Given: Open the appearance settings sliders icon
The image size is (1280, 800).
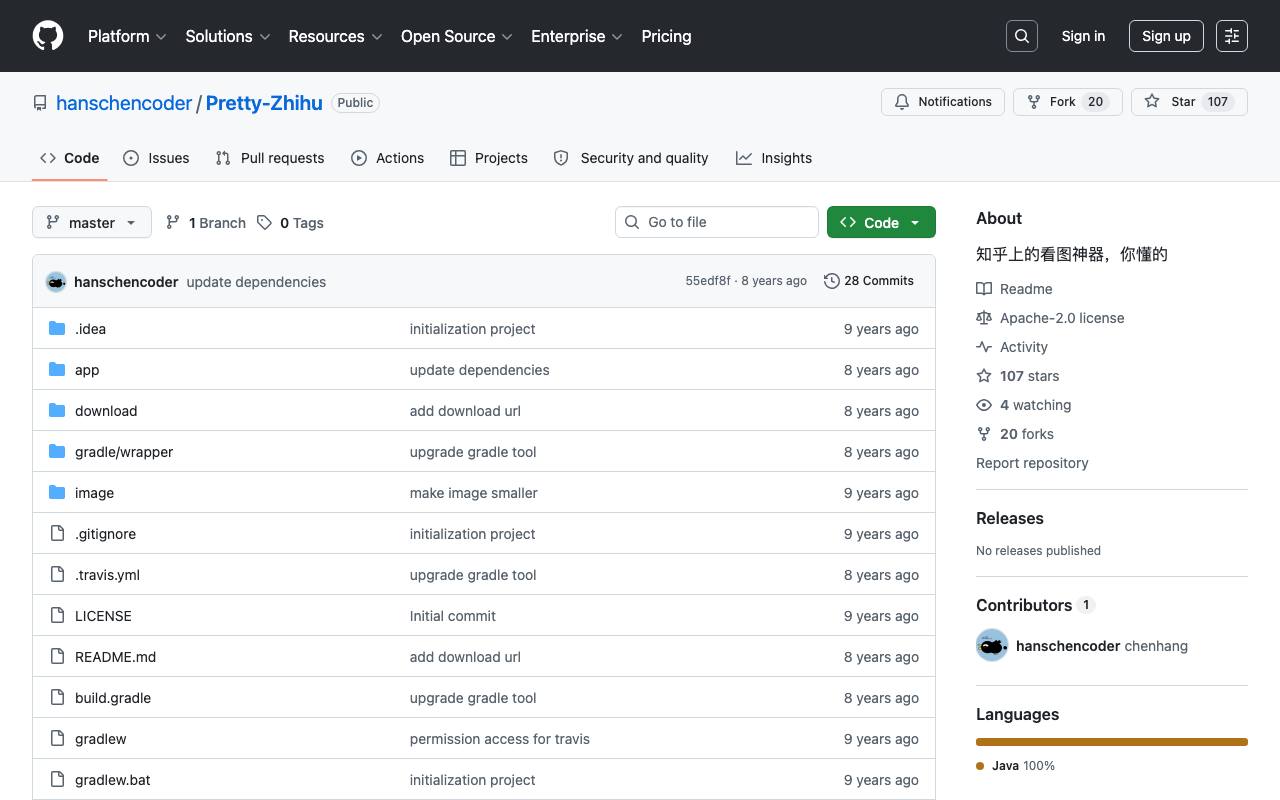Looking at the screenshot, I should coord(1232,36).
